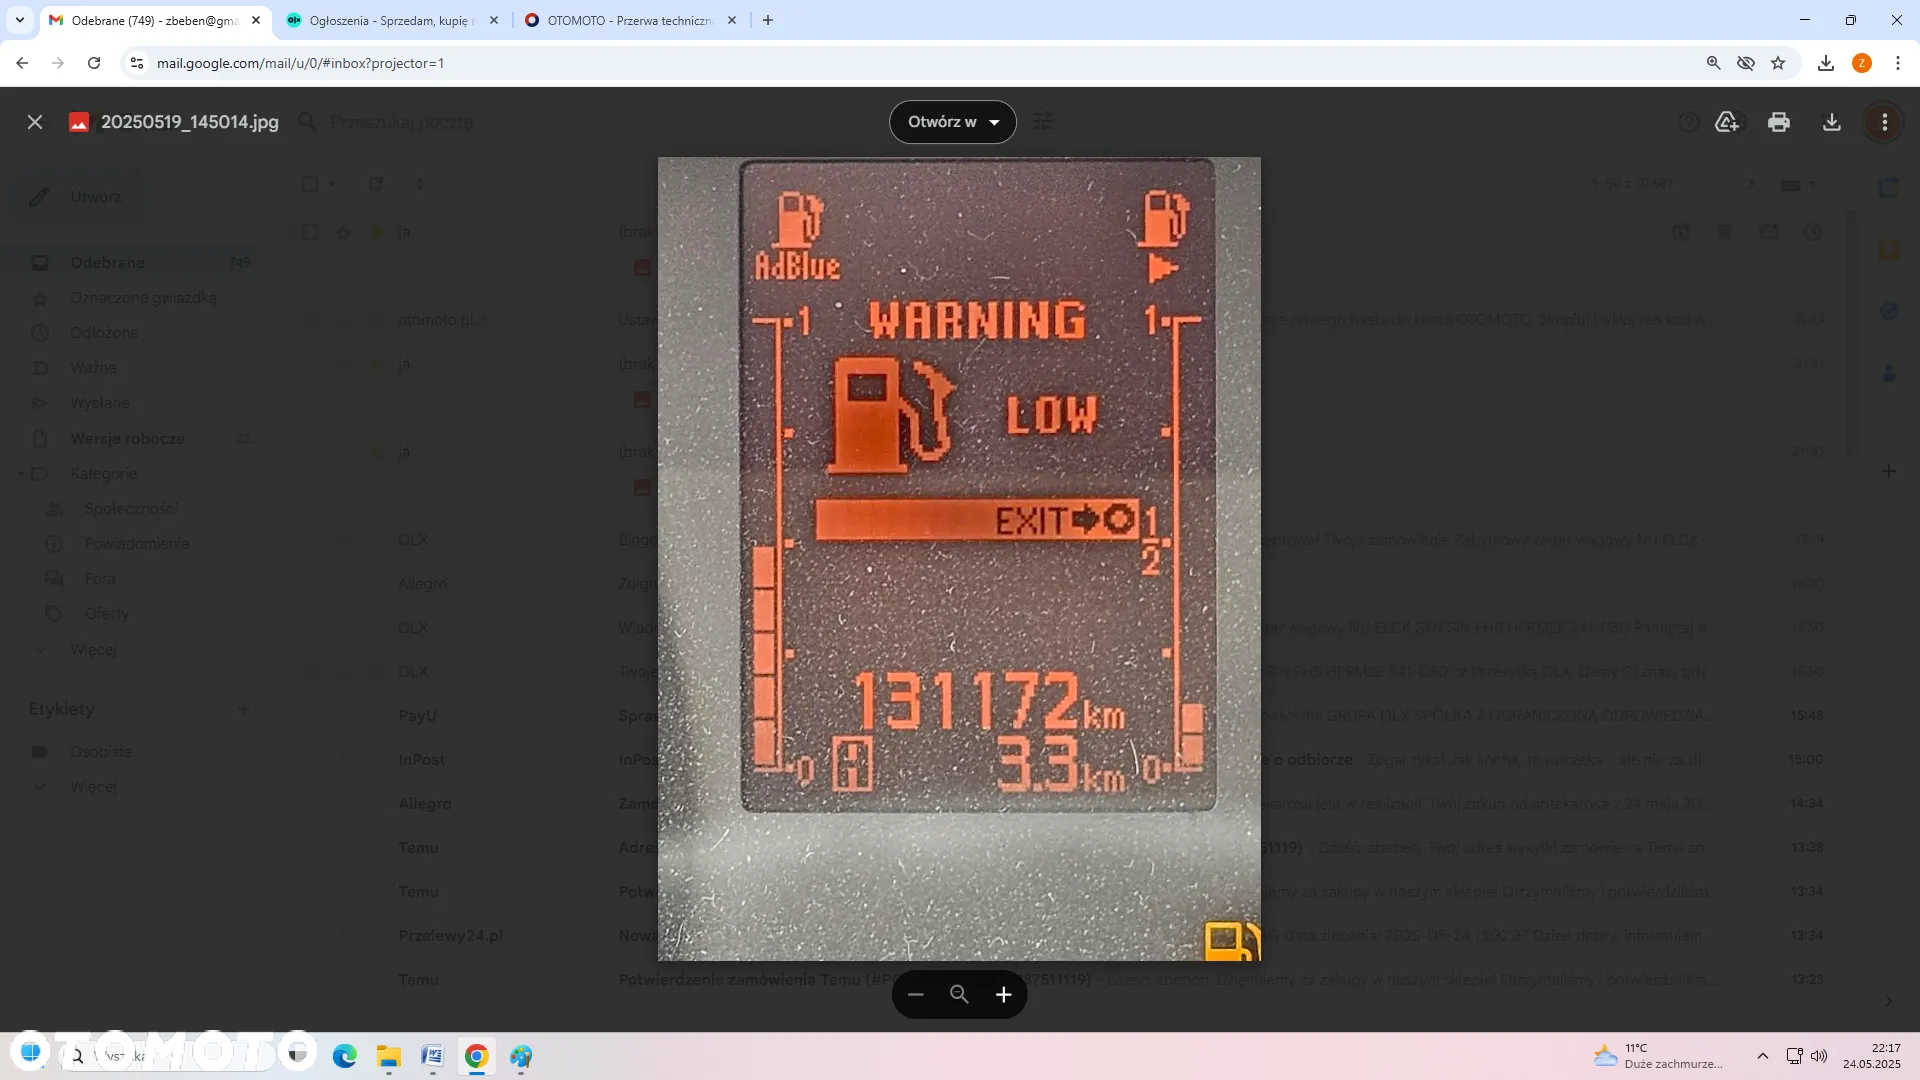Click the address bar URL
The image size is (1920, 1080).
(x=300, y=63)
